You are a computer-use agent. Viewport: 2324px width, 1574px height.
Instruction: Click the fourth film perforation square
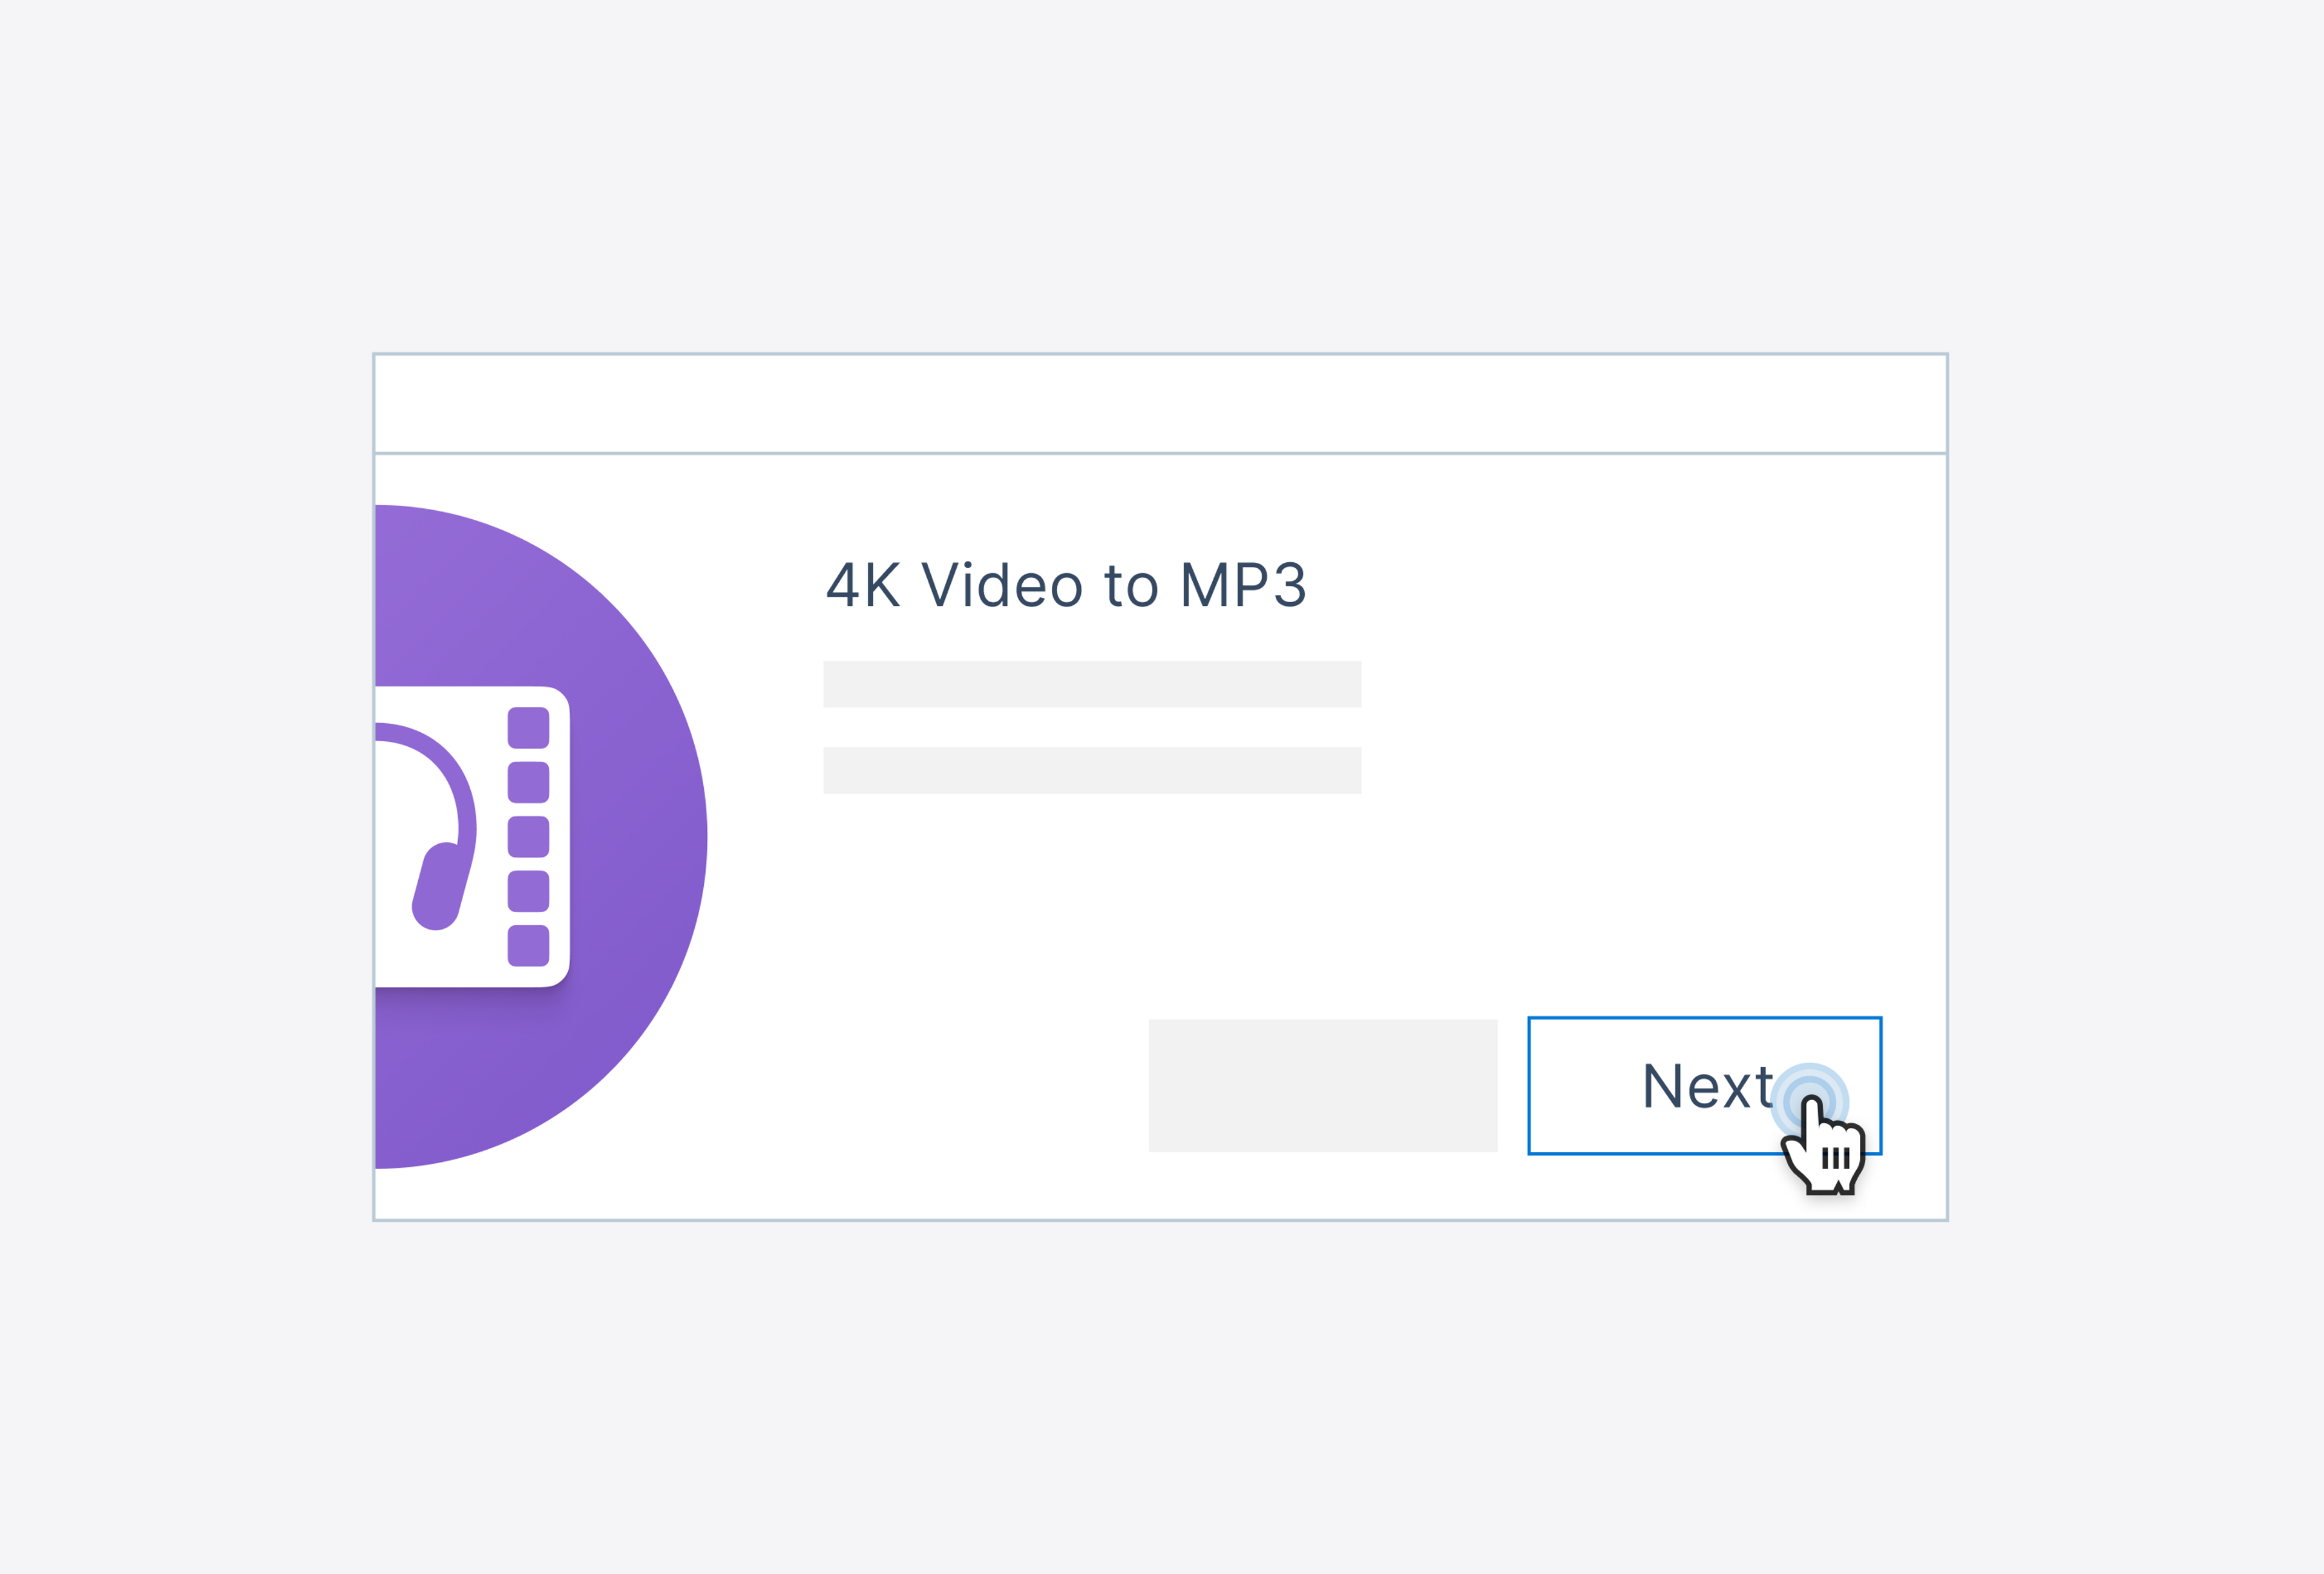click(x=528, y=891)
